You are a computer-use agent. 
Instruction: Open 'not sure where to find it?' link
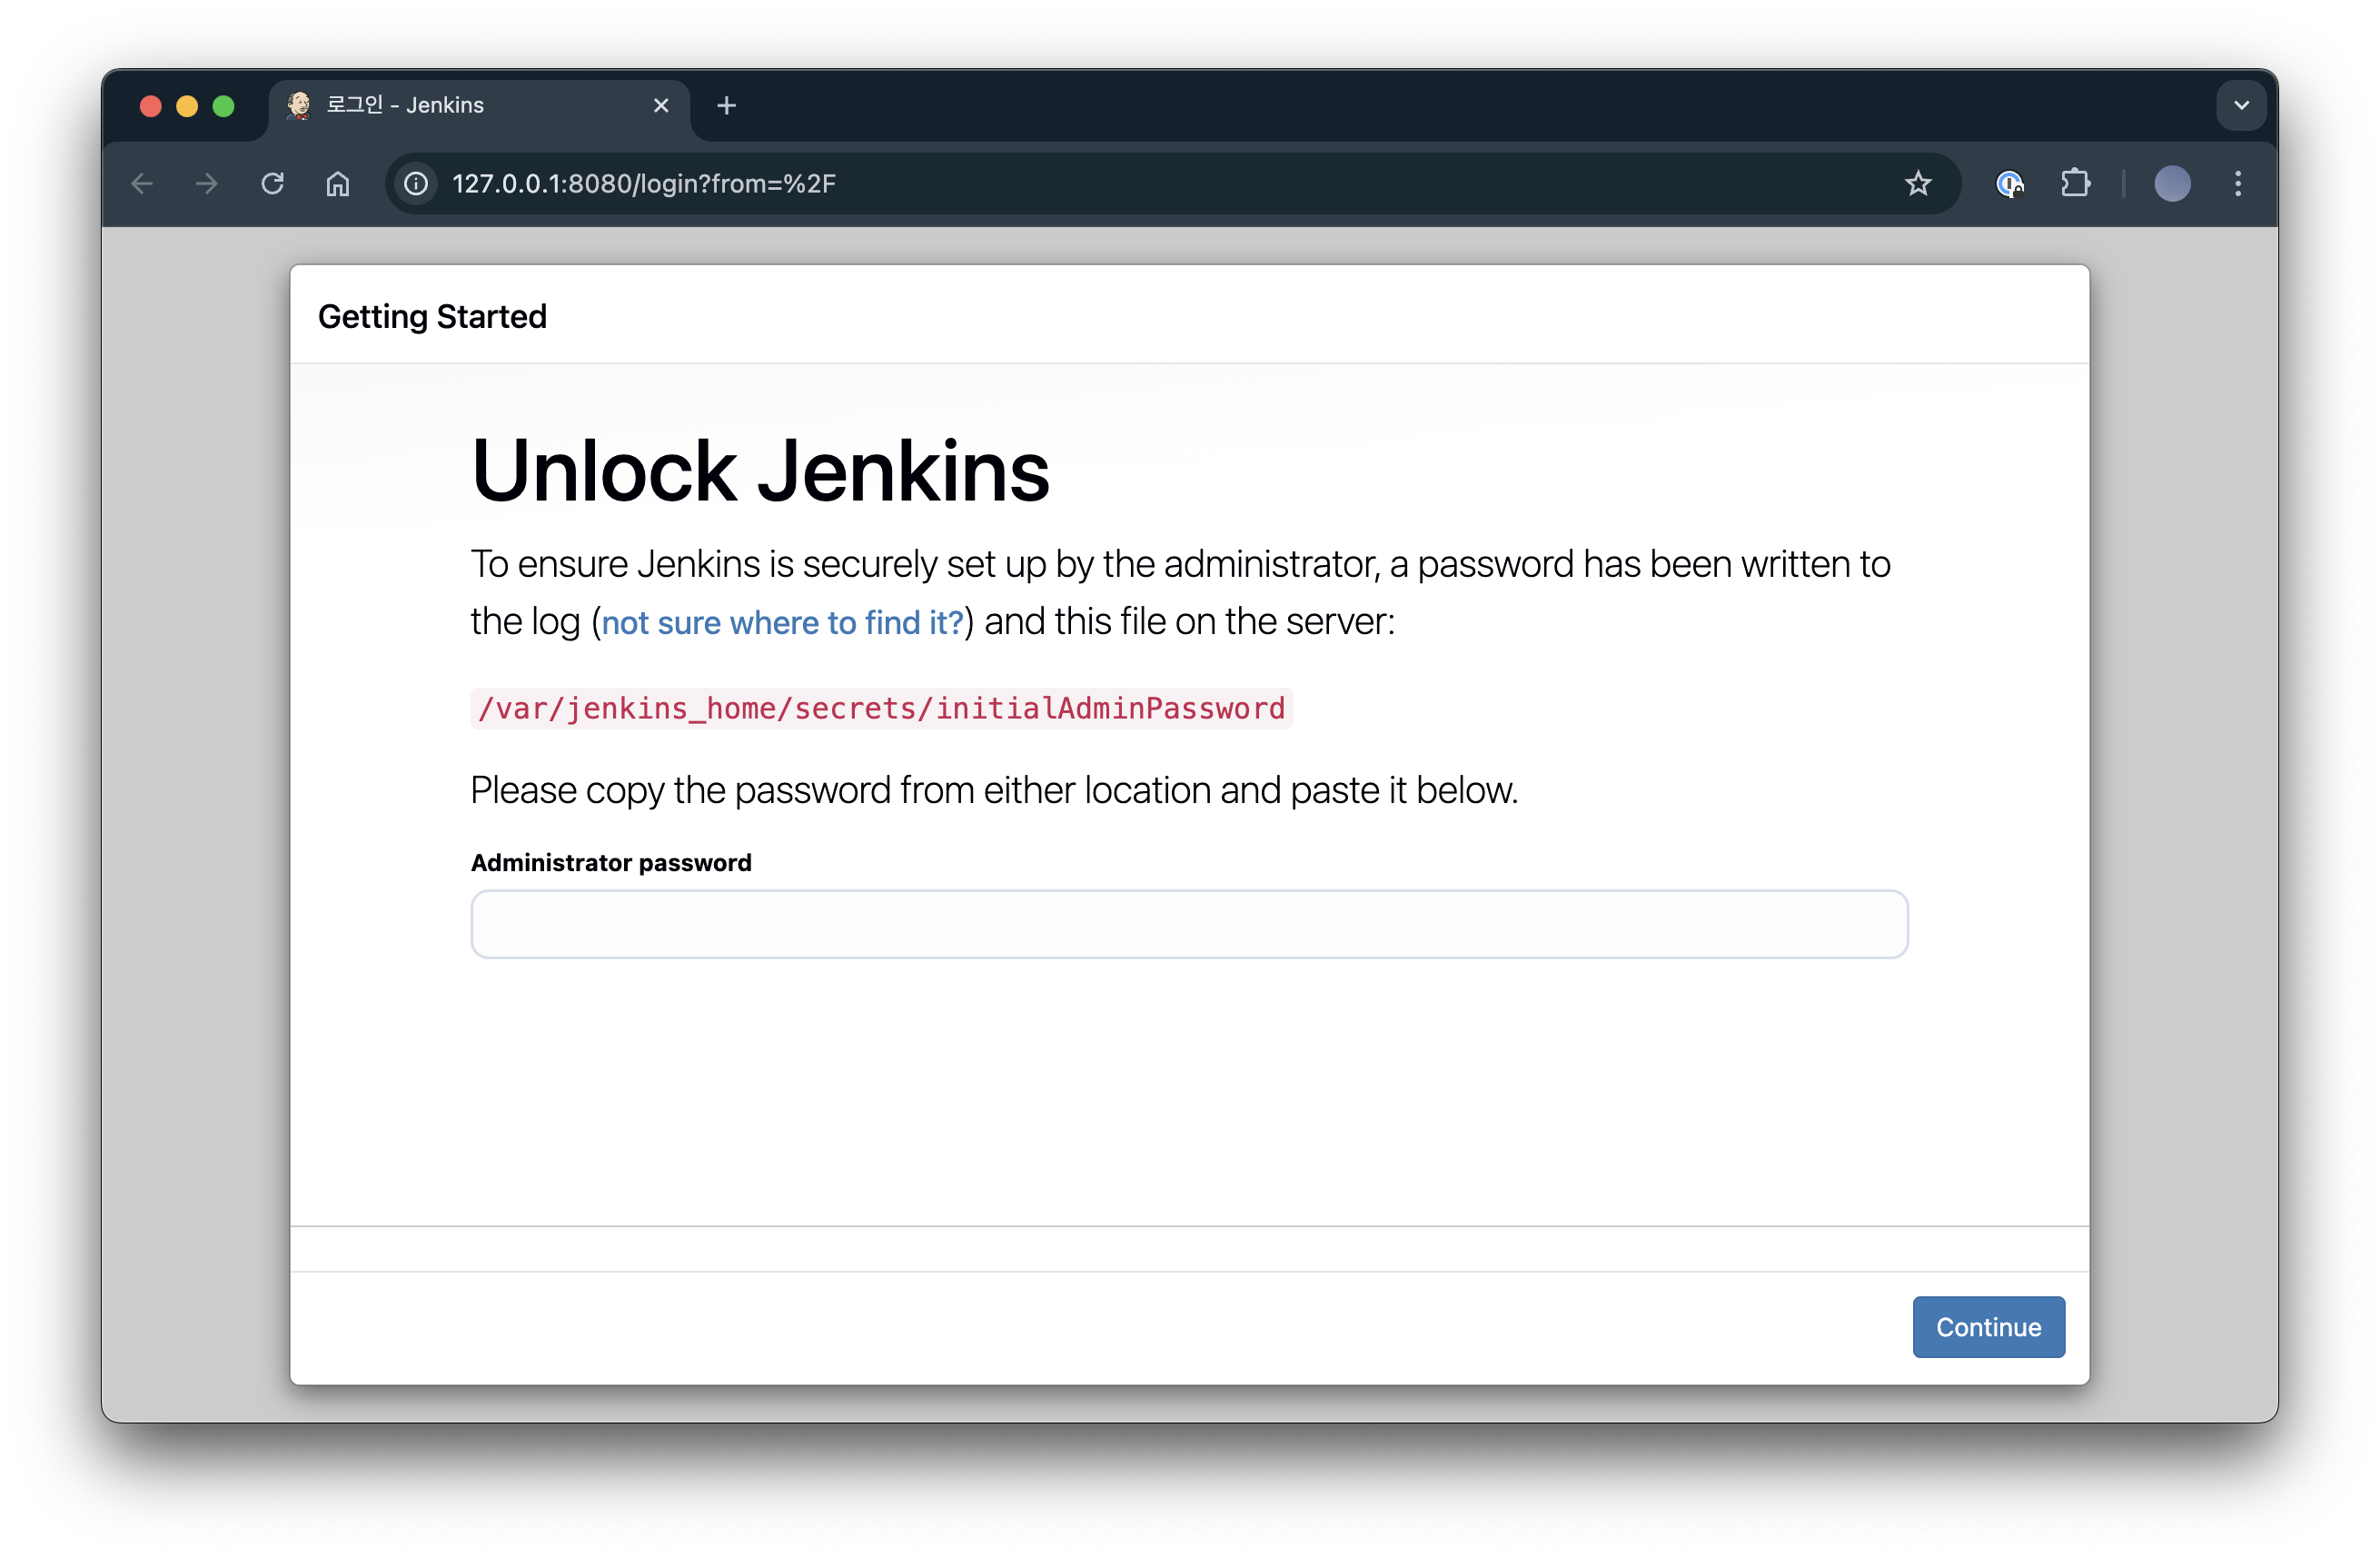point(782,622)
